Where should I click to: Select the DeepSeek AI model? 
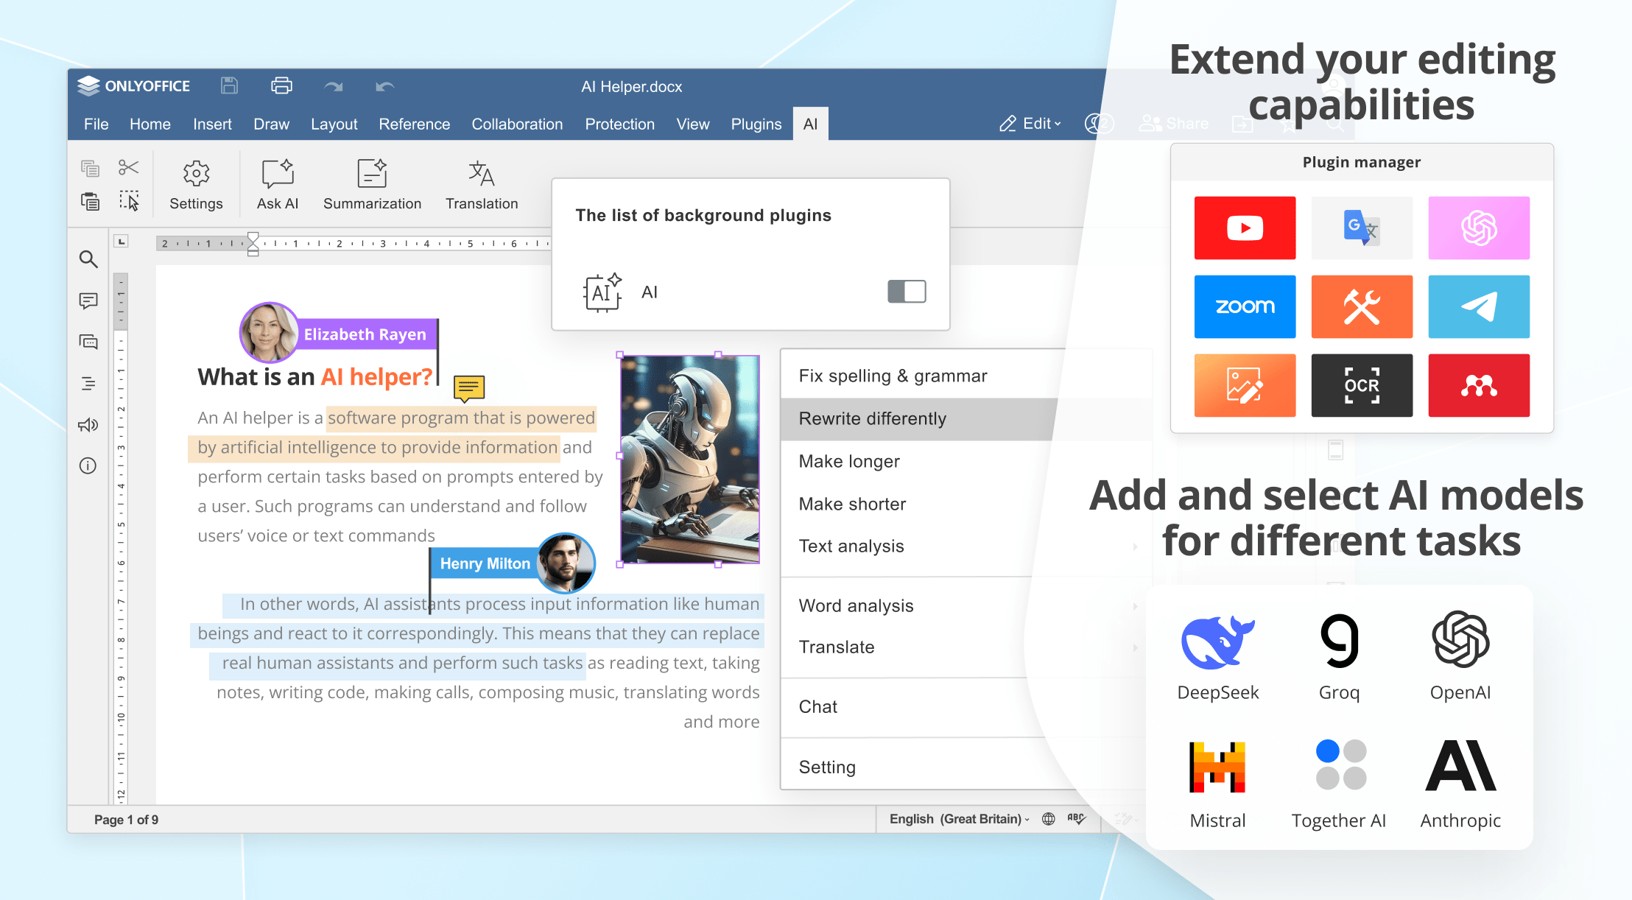tap(1218, 656)
